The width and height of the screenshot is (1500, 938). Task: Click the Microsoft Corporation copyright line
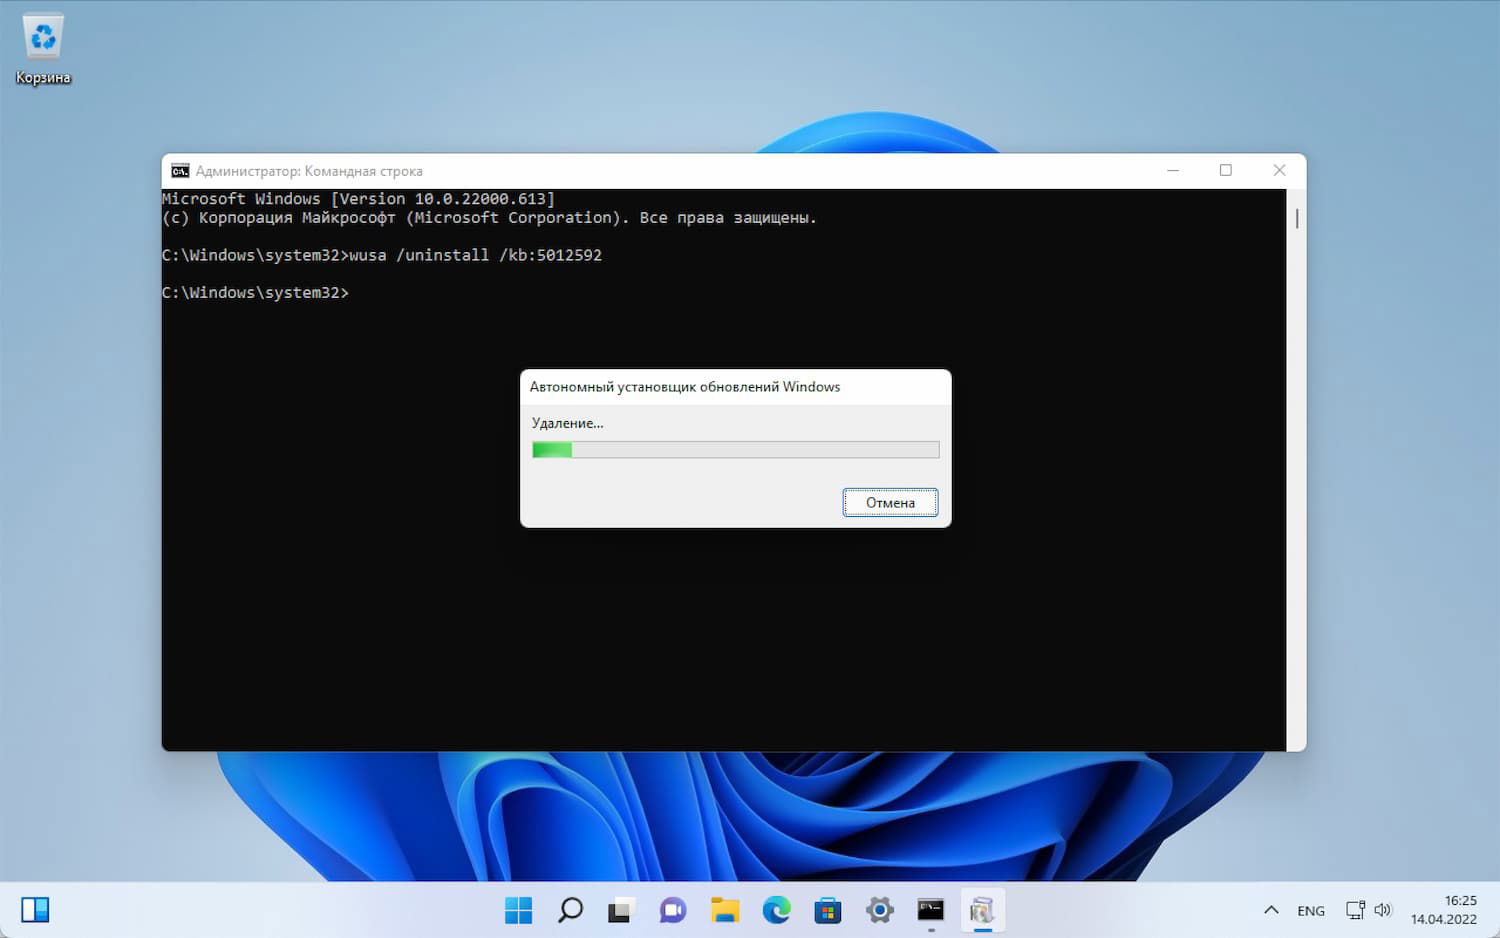tap(489, 218)
